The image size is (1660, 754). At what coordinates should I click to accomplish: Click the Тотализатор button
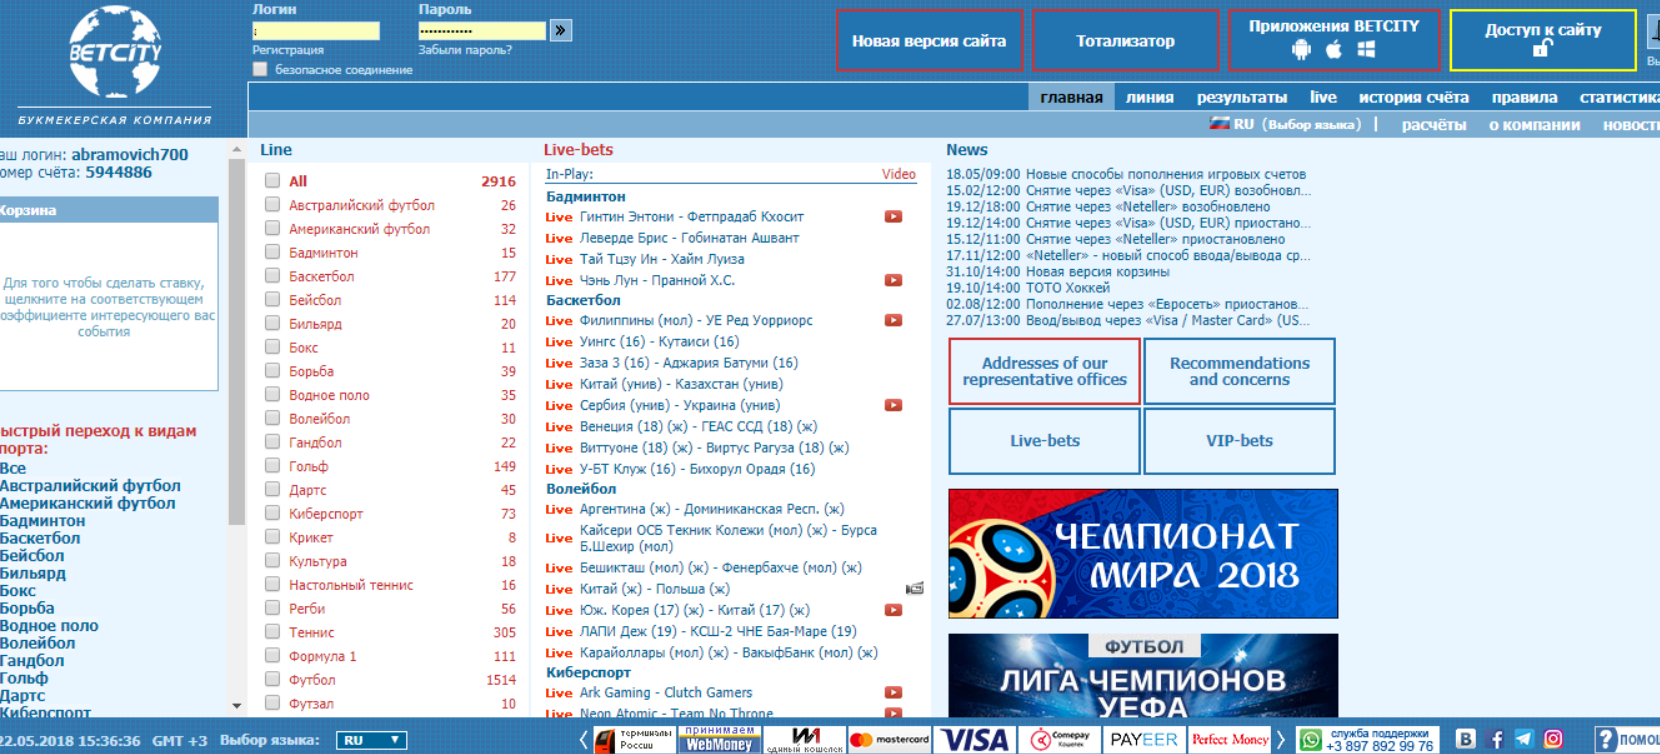pos(1125,41)
